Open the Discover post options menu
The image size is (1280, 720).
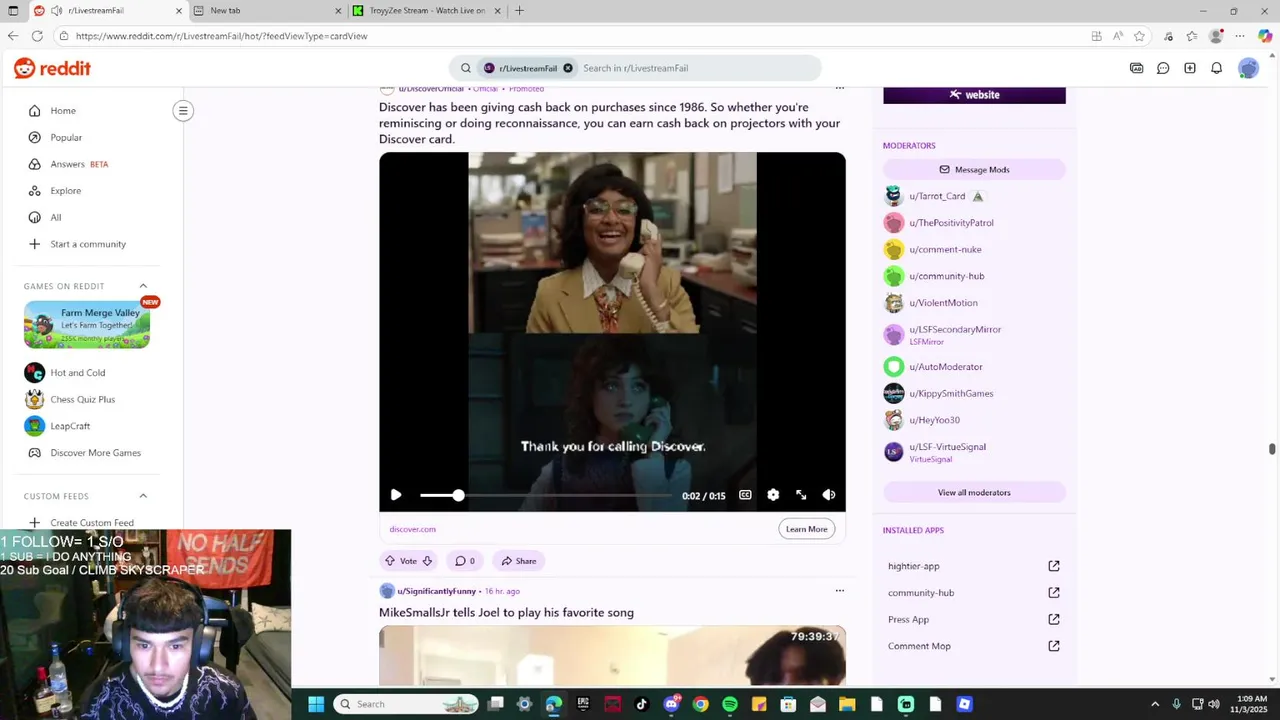pyautogui.click(x=840, y=88)
